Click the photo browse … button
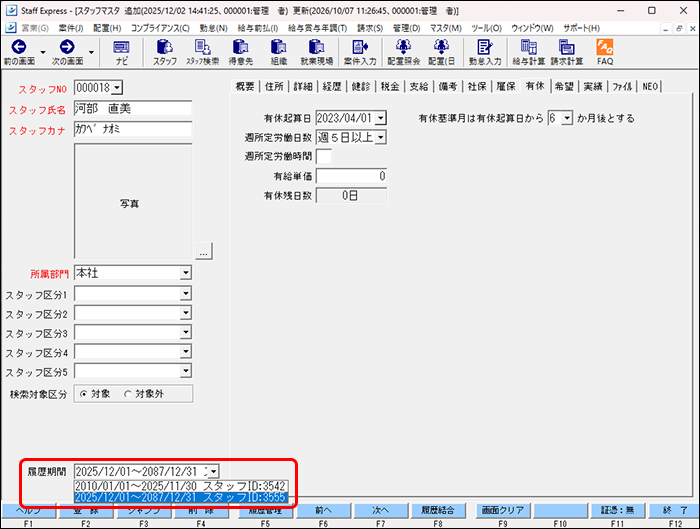Viewport: 700px width, 529px height. click(x=204, y=251)
